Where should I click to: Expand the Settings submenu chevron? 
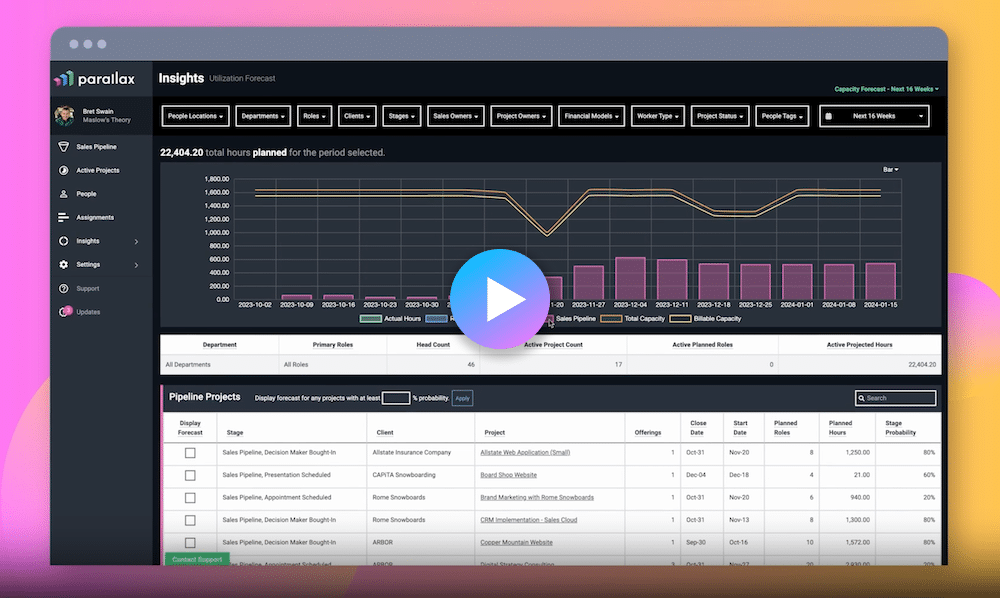click(x=136, y=265)
